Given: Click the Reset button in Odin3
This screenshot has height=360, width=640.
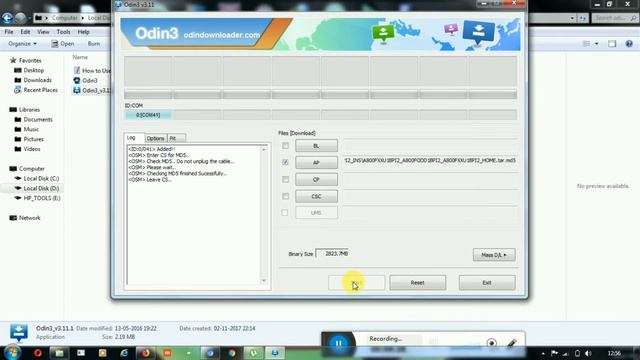Looking at the screenshot, I should 418,282.
